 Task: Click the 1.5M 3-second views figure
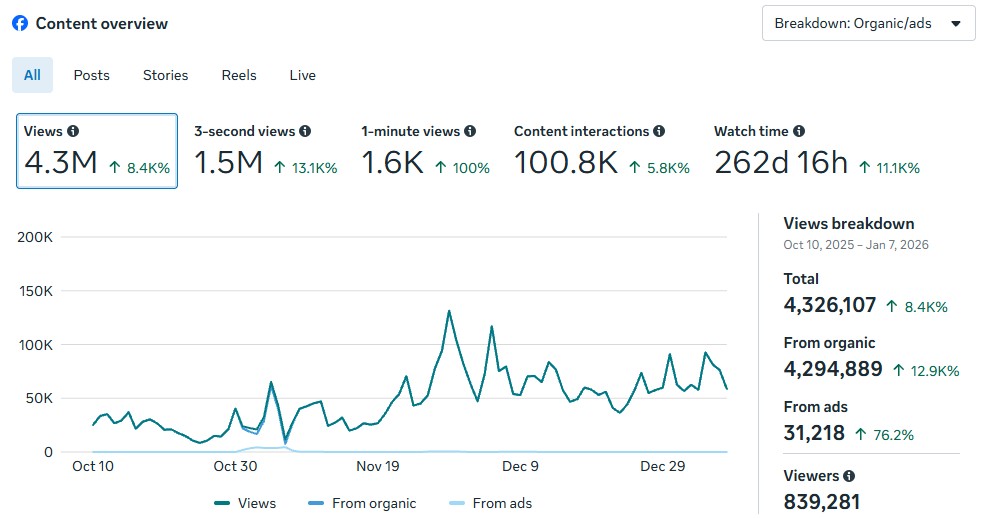[x=229, y=163]
